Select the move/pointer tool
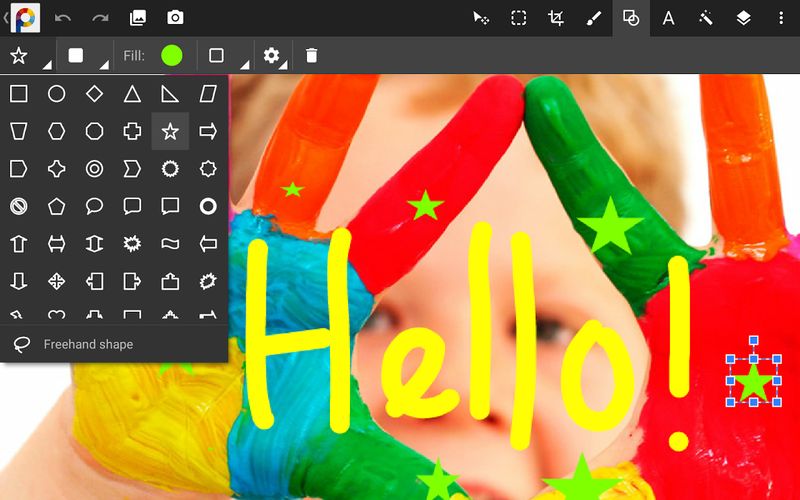 481,18
